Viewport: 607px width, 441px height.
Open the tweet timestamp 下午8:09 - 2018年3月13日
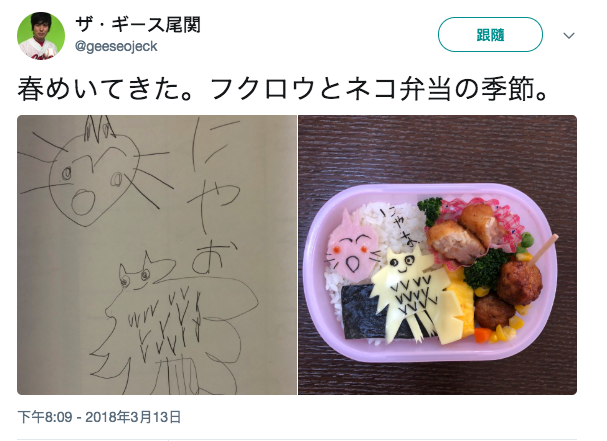tap(99, 417)
